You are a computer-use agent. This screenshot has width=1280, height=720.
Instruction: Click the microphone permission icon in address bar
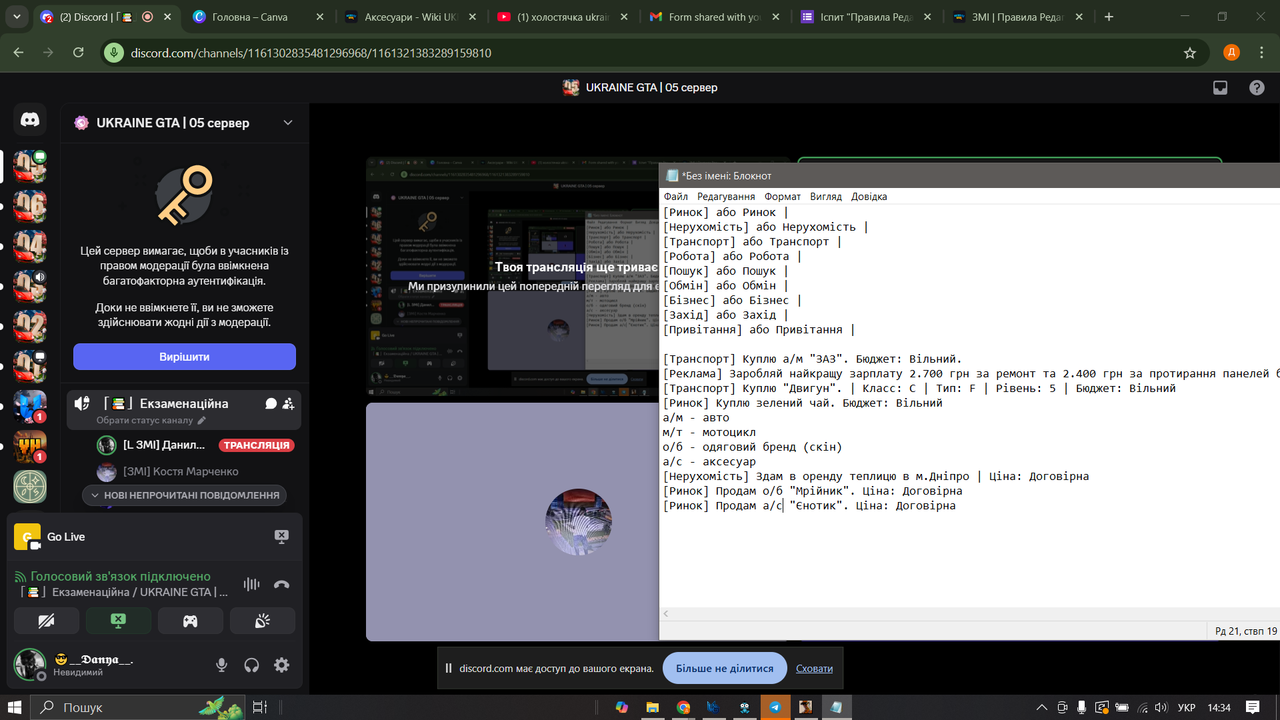click(x=115, y=53)
